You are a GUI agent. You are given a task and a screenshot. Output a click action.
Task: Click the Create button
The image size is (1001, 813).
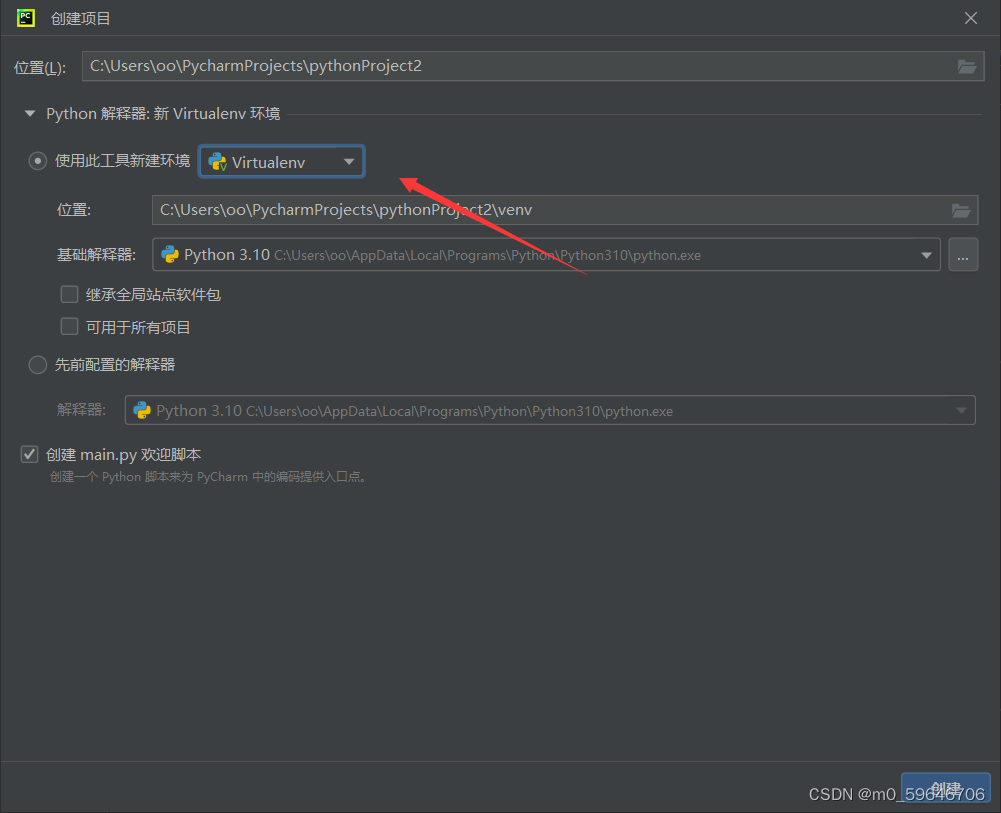[945, 789]
